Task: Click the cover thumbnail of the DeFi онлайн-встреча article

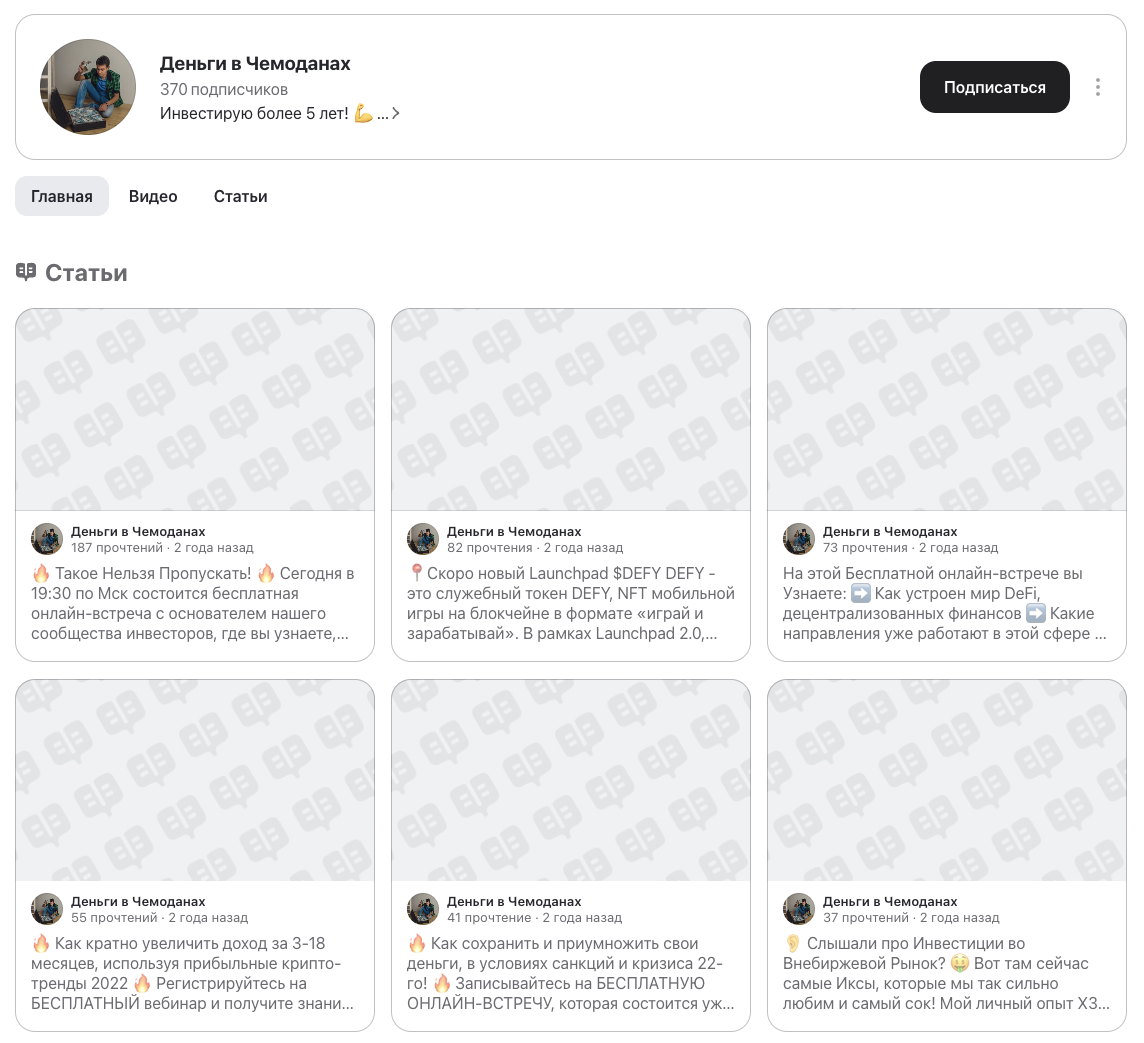Action: click(946, 410)
